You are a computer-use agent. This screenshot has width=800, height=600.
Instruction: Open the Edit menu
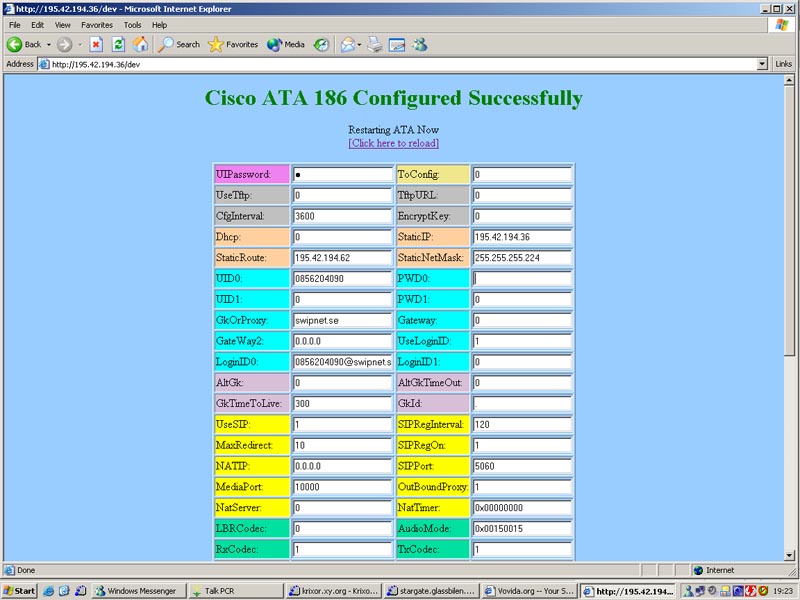[x=37, y=25]
